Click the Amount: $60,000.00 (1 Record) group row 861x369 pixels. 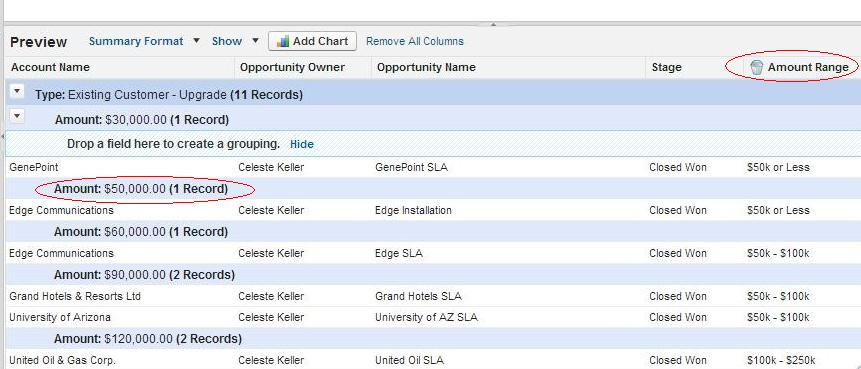432,232
